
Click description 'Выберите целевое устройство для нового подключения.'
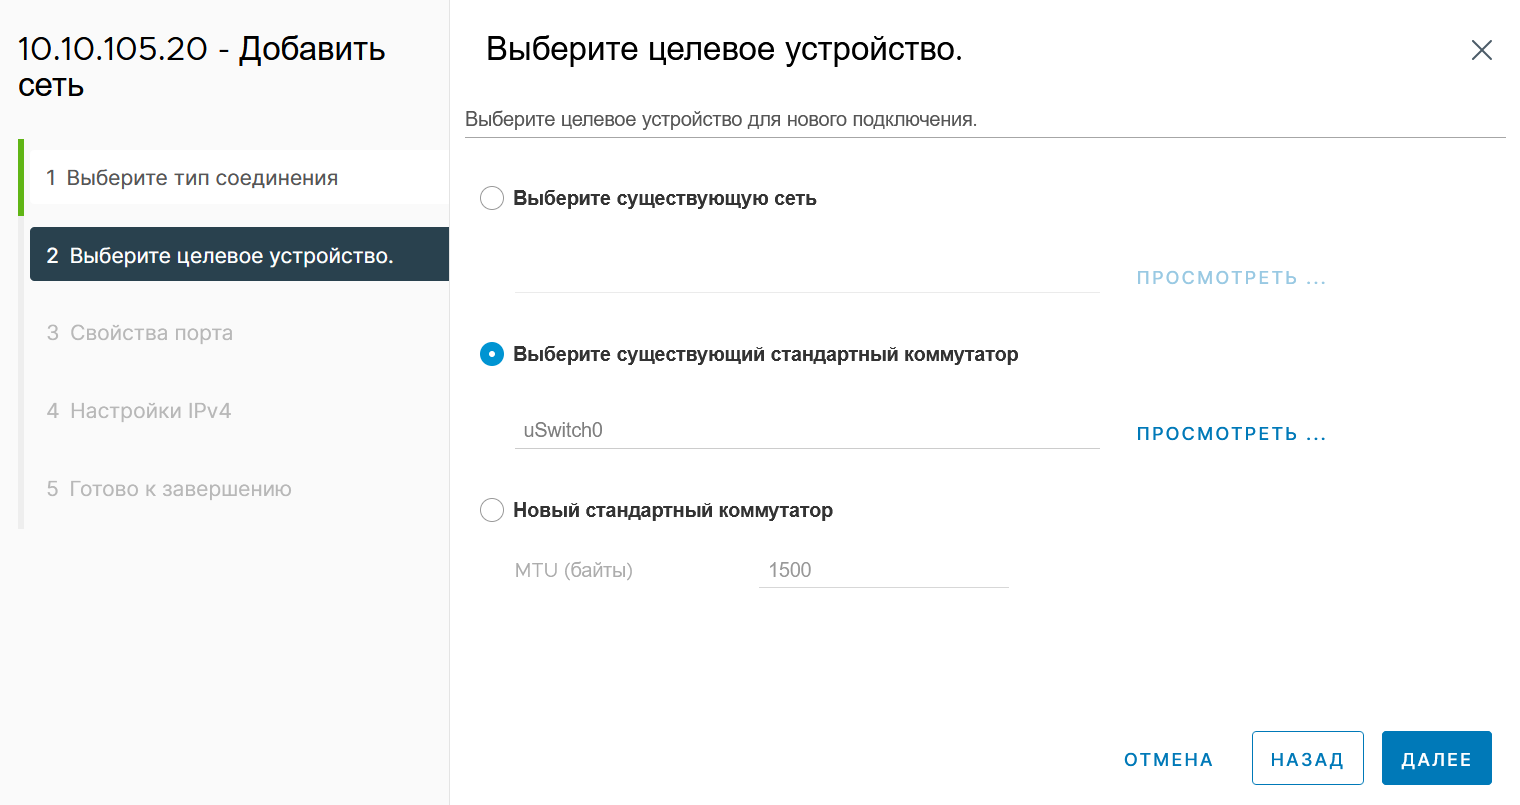tap(721, 120)
